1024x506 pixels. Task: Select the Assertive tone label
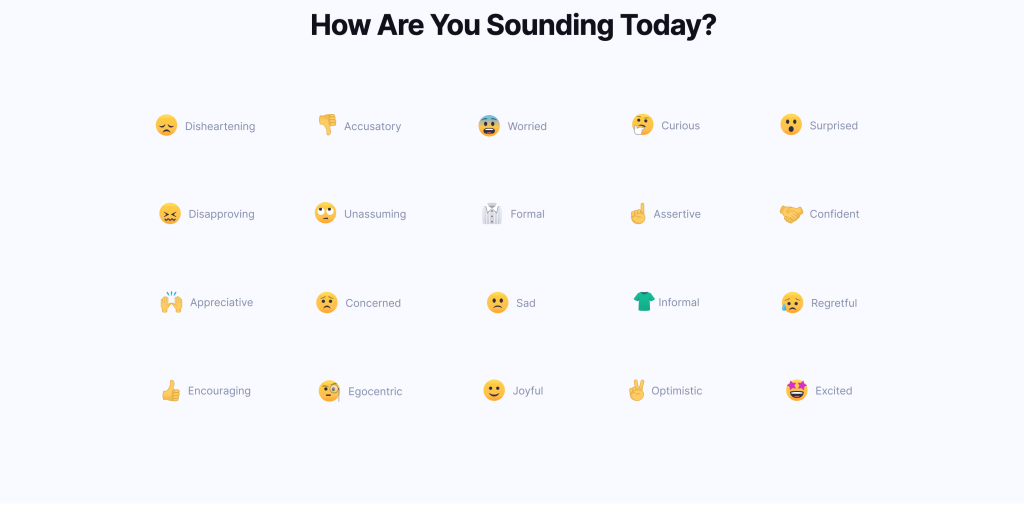point(677,214)
